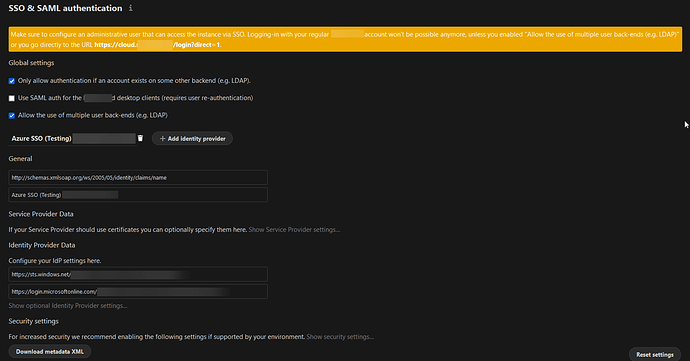Expand Show Service Provider settings
Screen dimensions: 690x361
(294, 230)
